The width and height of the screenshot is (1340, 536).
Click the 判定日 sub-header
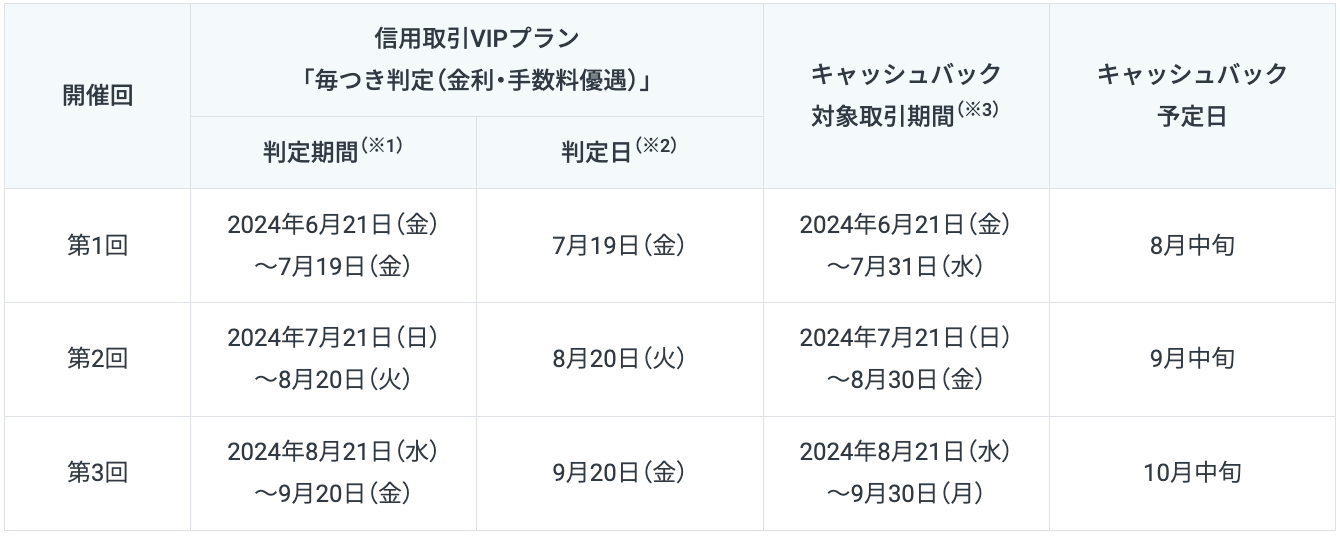coord(620,152)
